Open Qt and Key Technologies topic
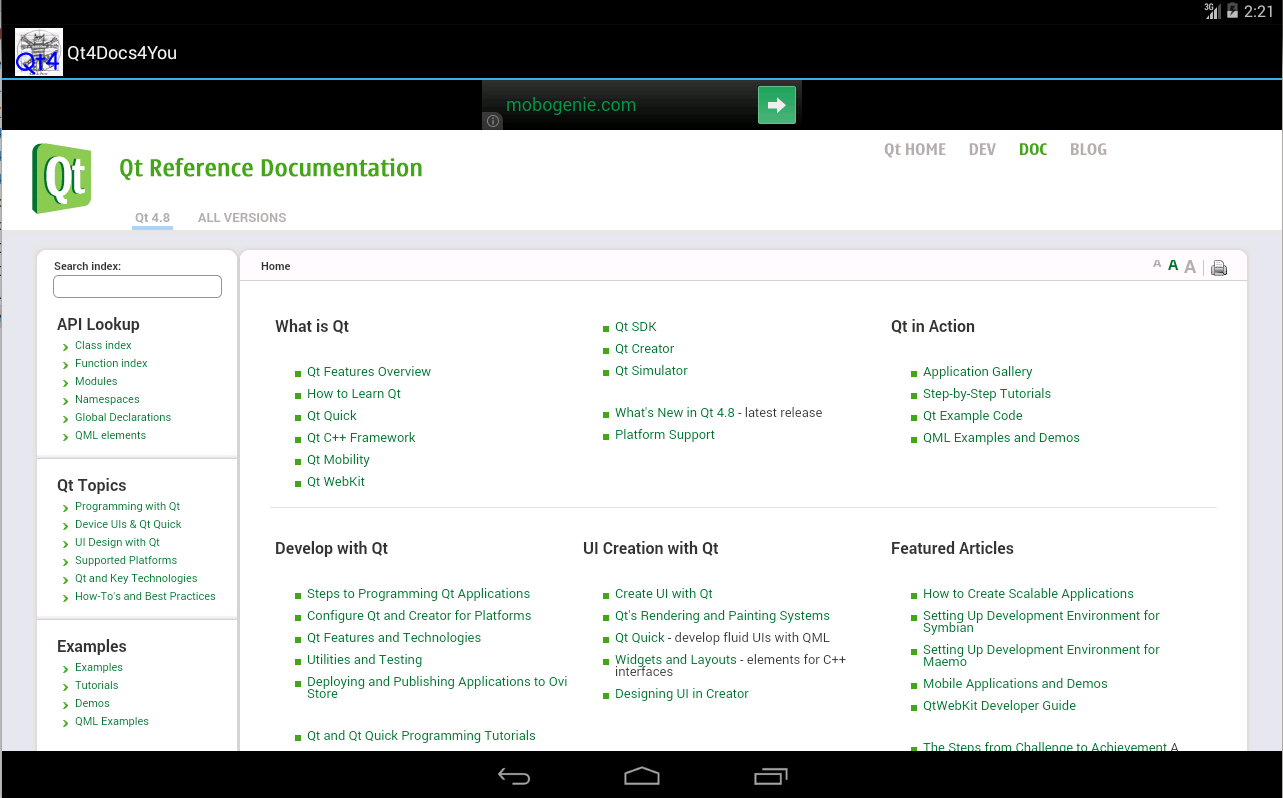This screenshot has height=798, width=1283. (136, 578)
